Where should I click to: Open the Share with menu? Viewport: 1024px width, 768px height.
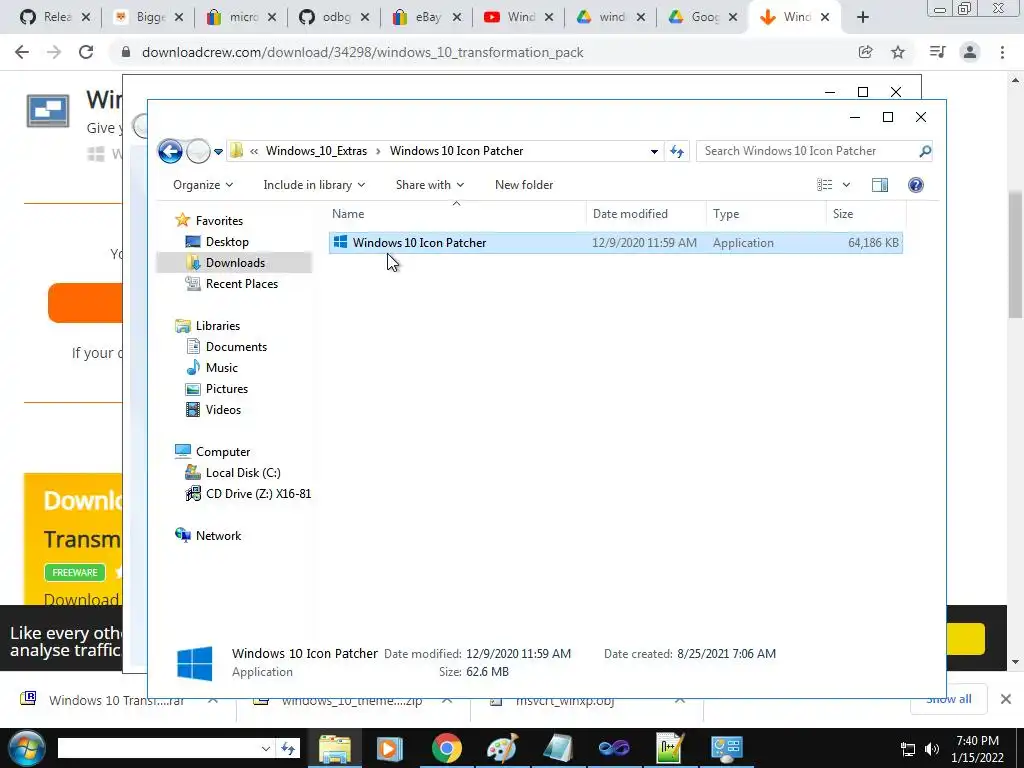point(430,185)
